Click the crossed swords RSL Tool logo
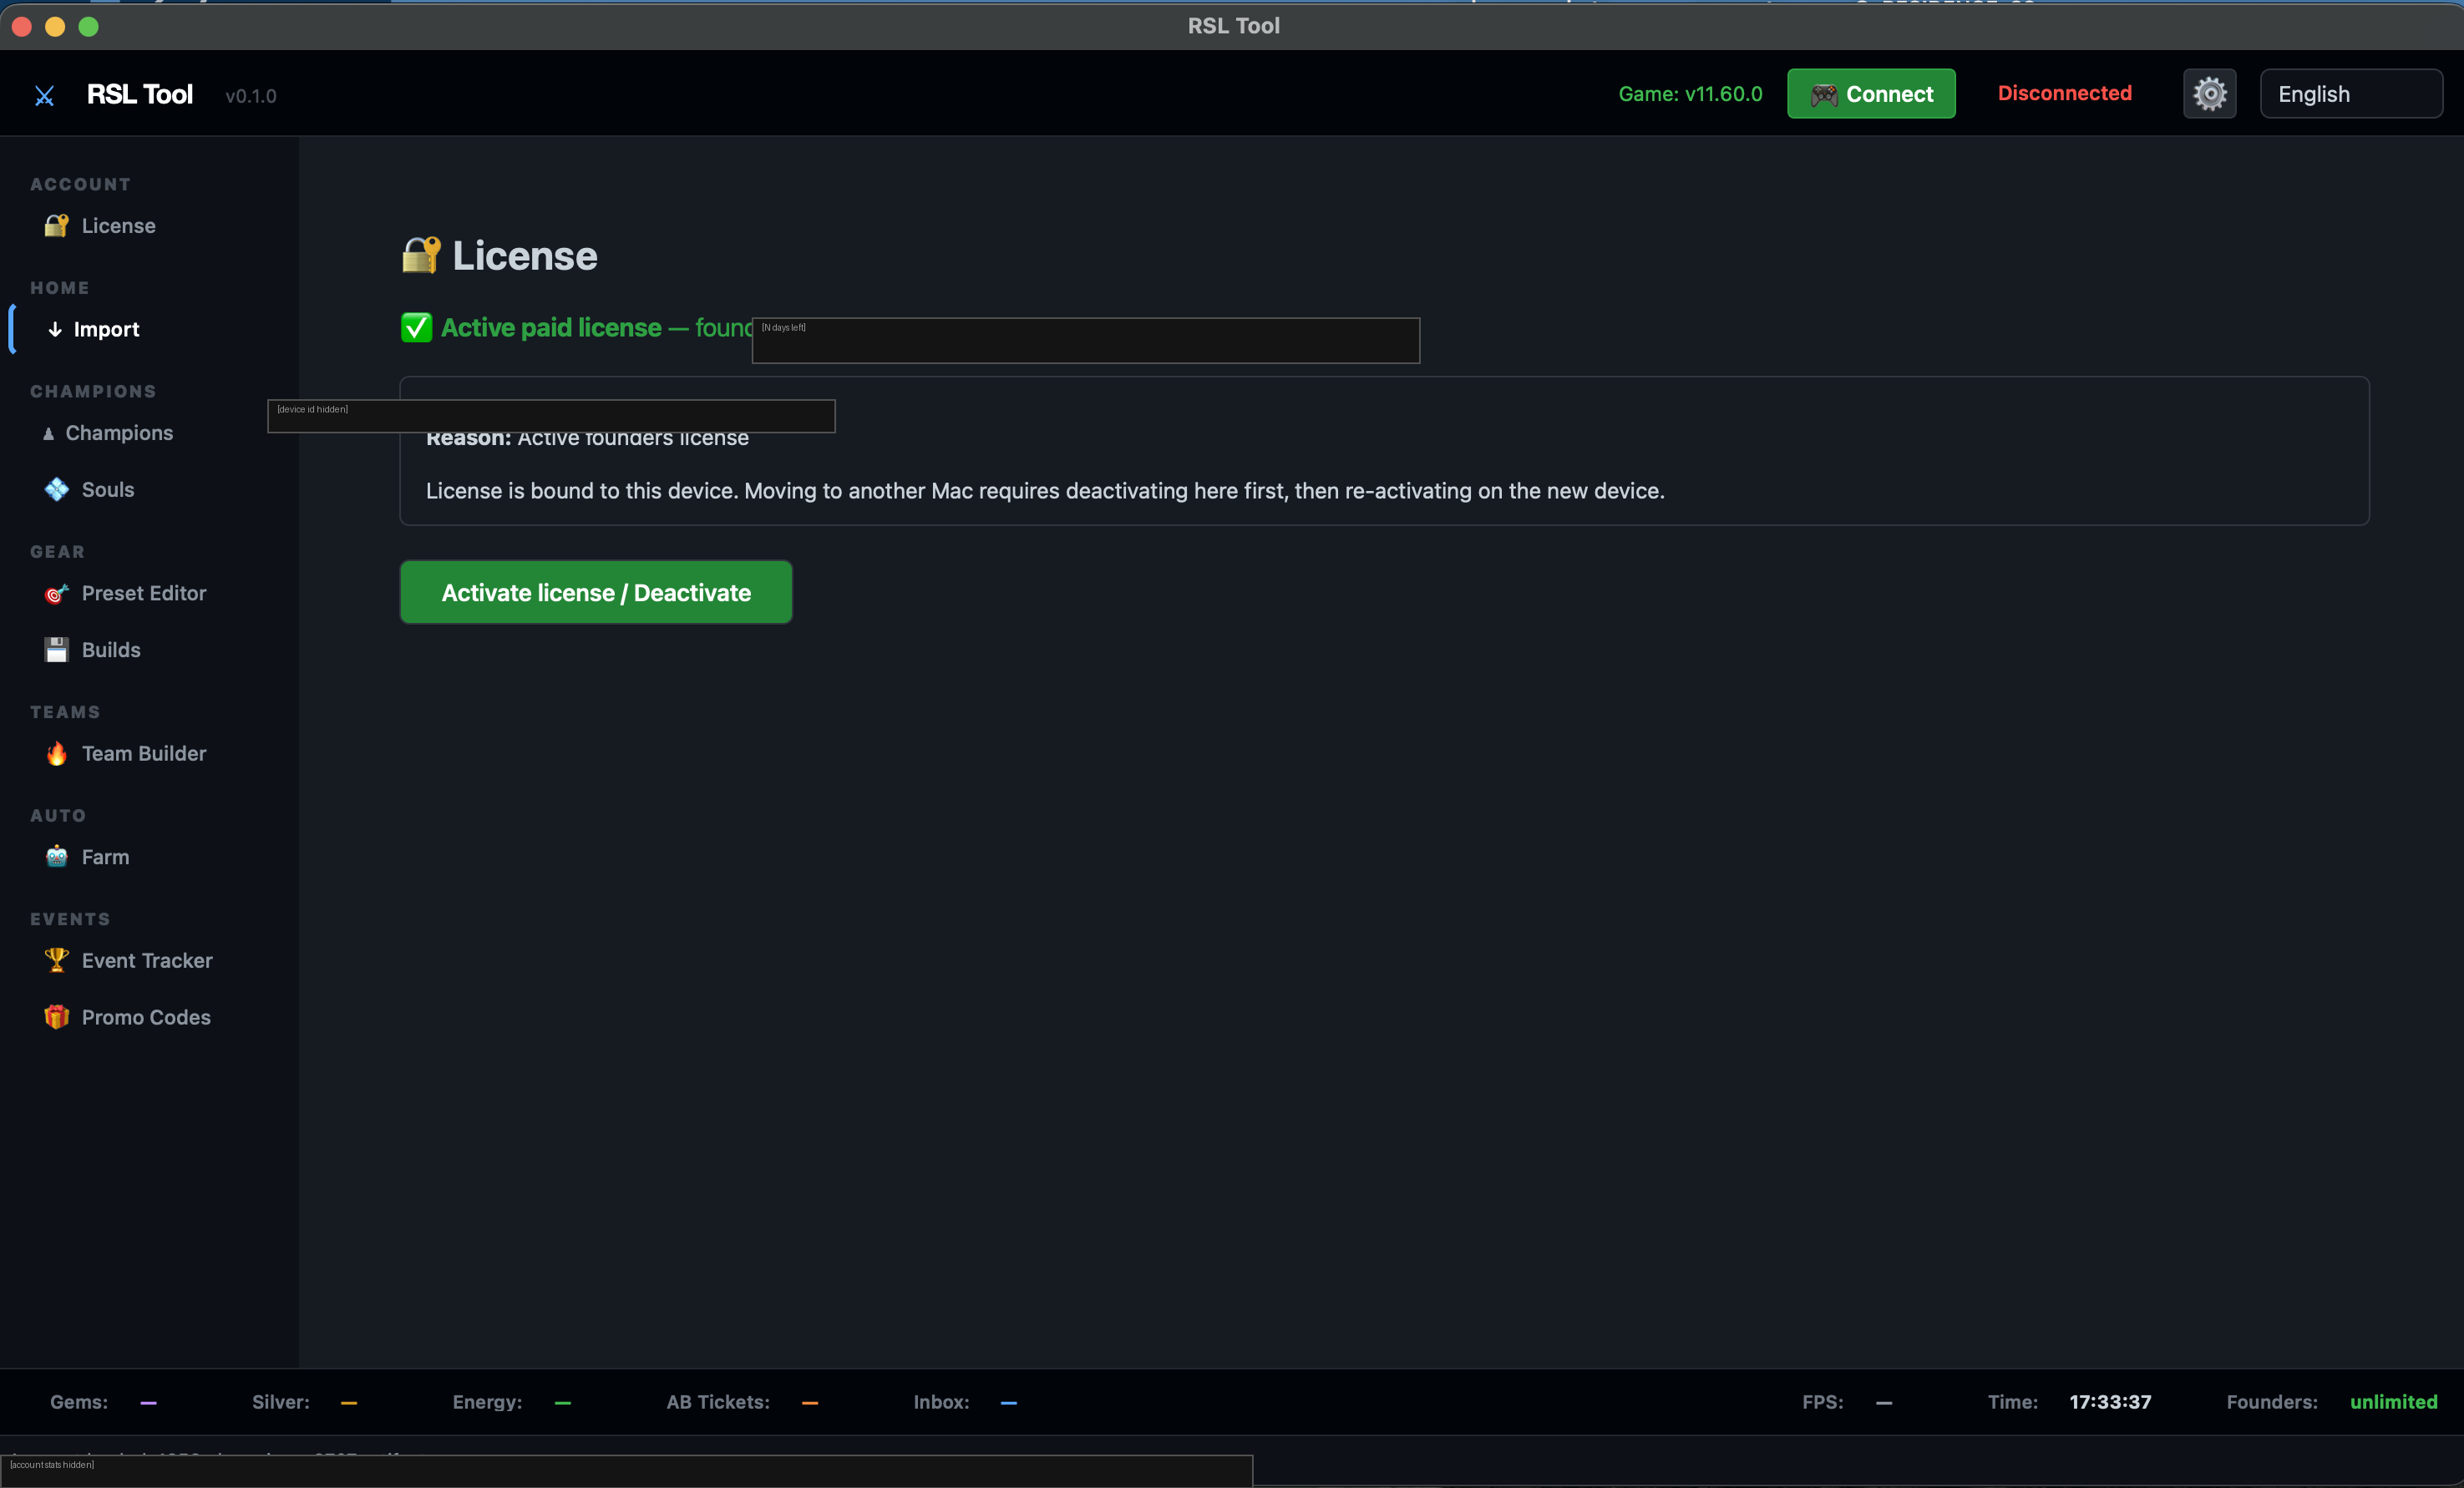2464x1488 pixels. pyautogui.click(x=44, y=96)
